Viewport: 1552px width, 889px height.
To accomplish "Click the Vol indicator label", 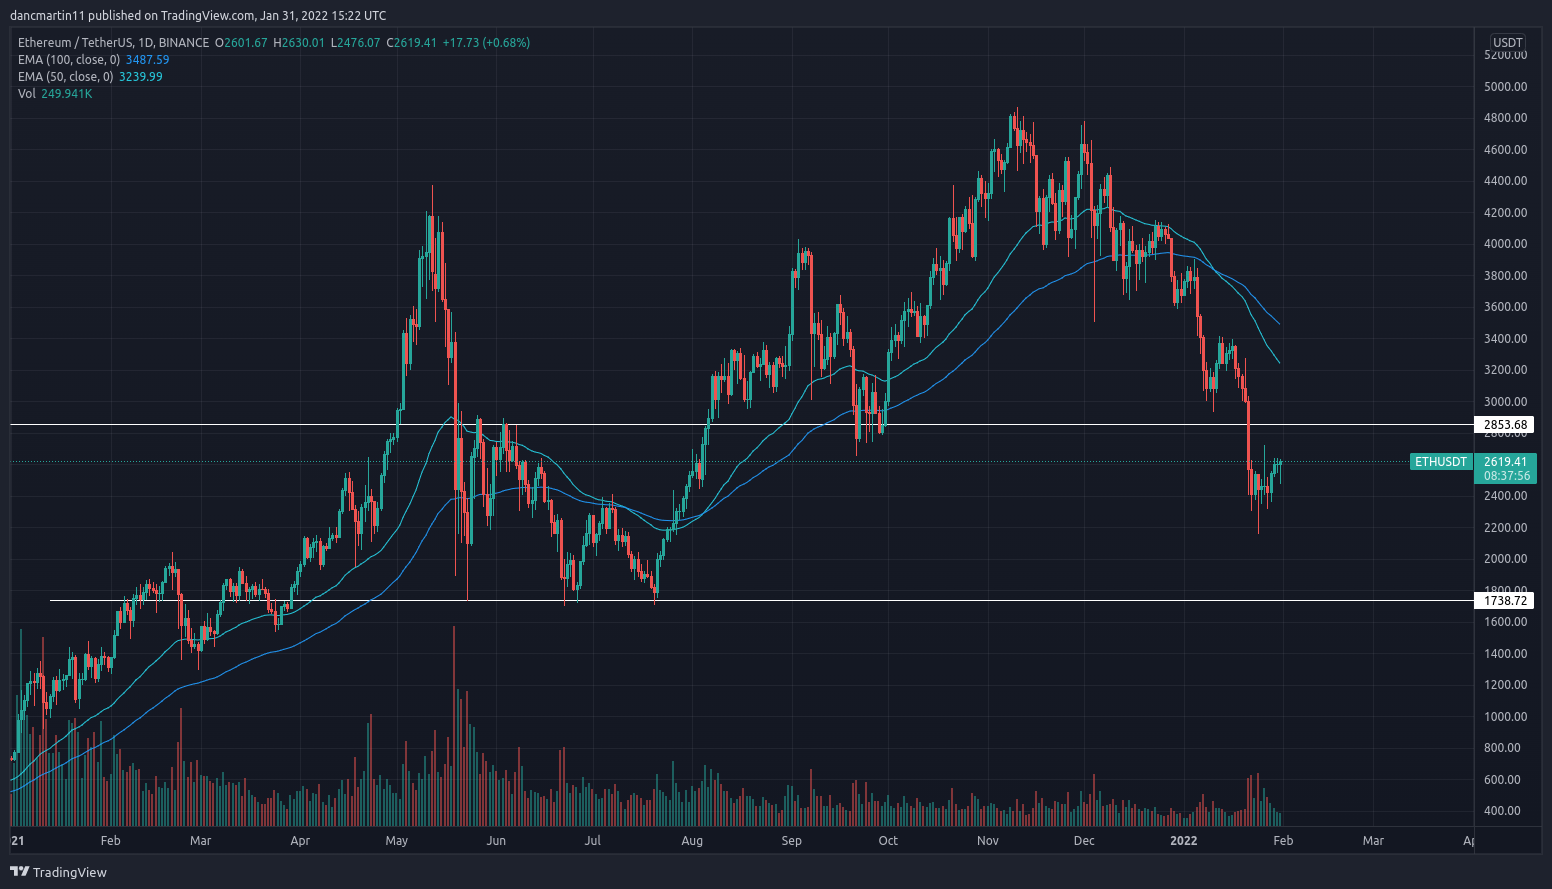I will pyautogui.click(x=26, y=94).
